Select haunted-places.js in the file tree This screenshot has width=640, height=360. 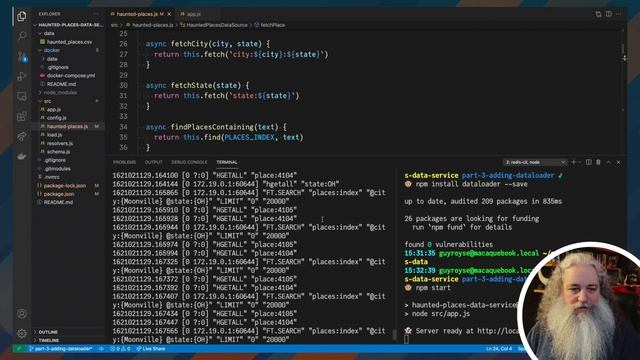[x=67, y=126]
